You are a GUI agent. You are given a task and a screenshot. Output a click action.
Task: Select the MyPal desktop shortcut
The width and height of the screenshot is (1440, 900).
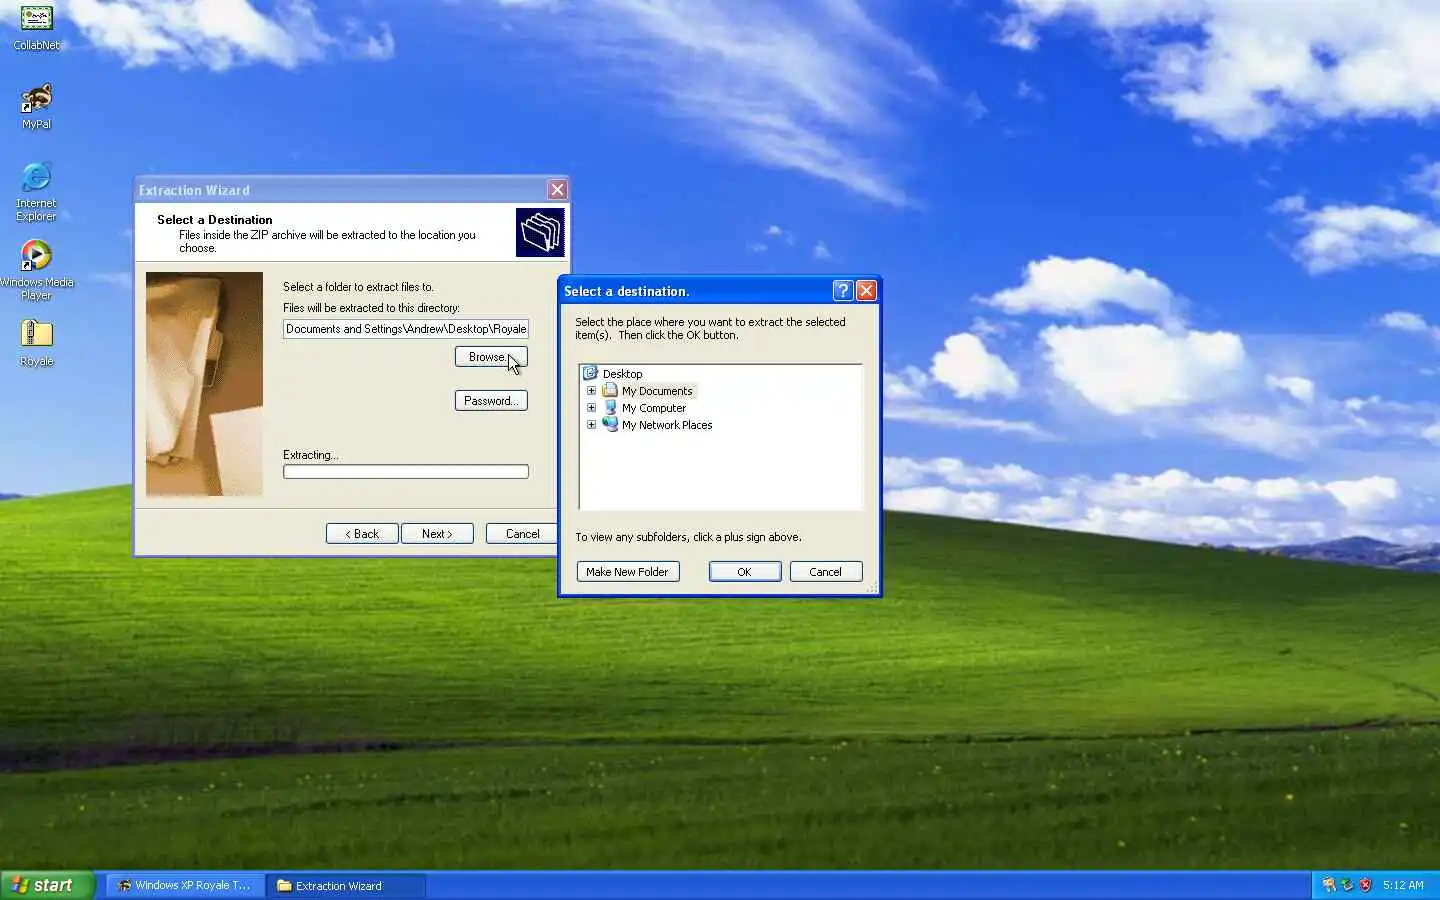[x=36, y=107]
